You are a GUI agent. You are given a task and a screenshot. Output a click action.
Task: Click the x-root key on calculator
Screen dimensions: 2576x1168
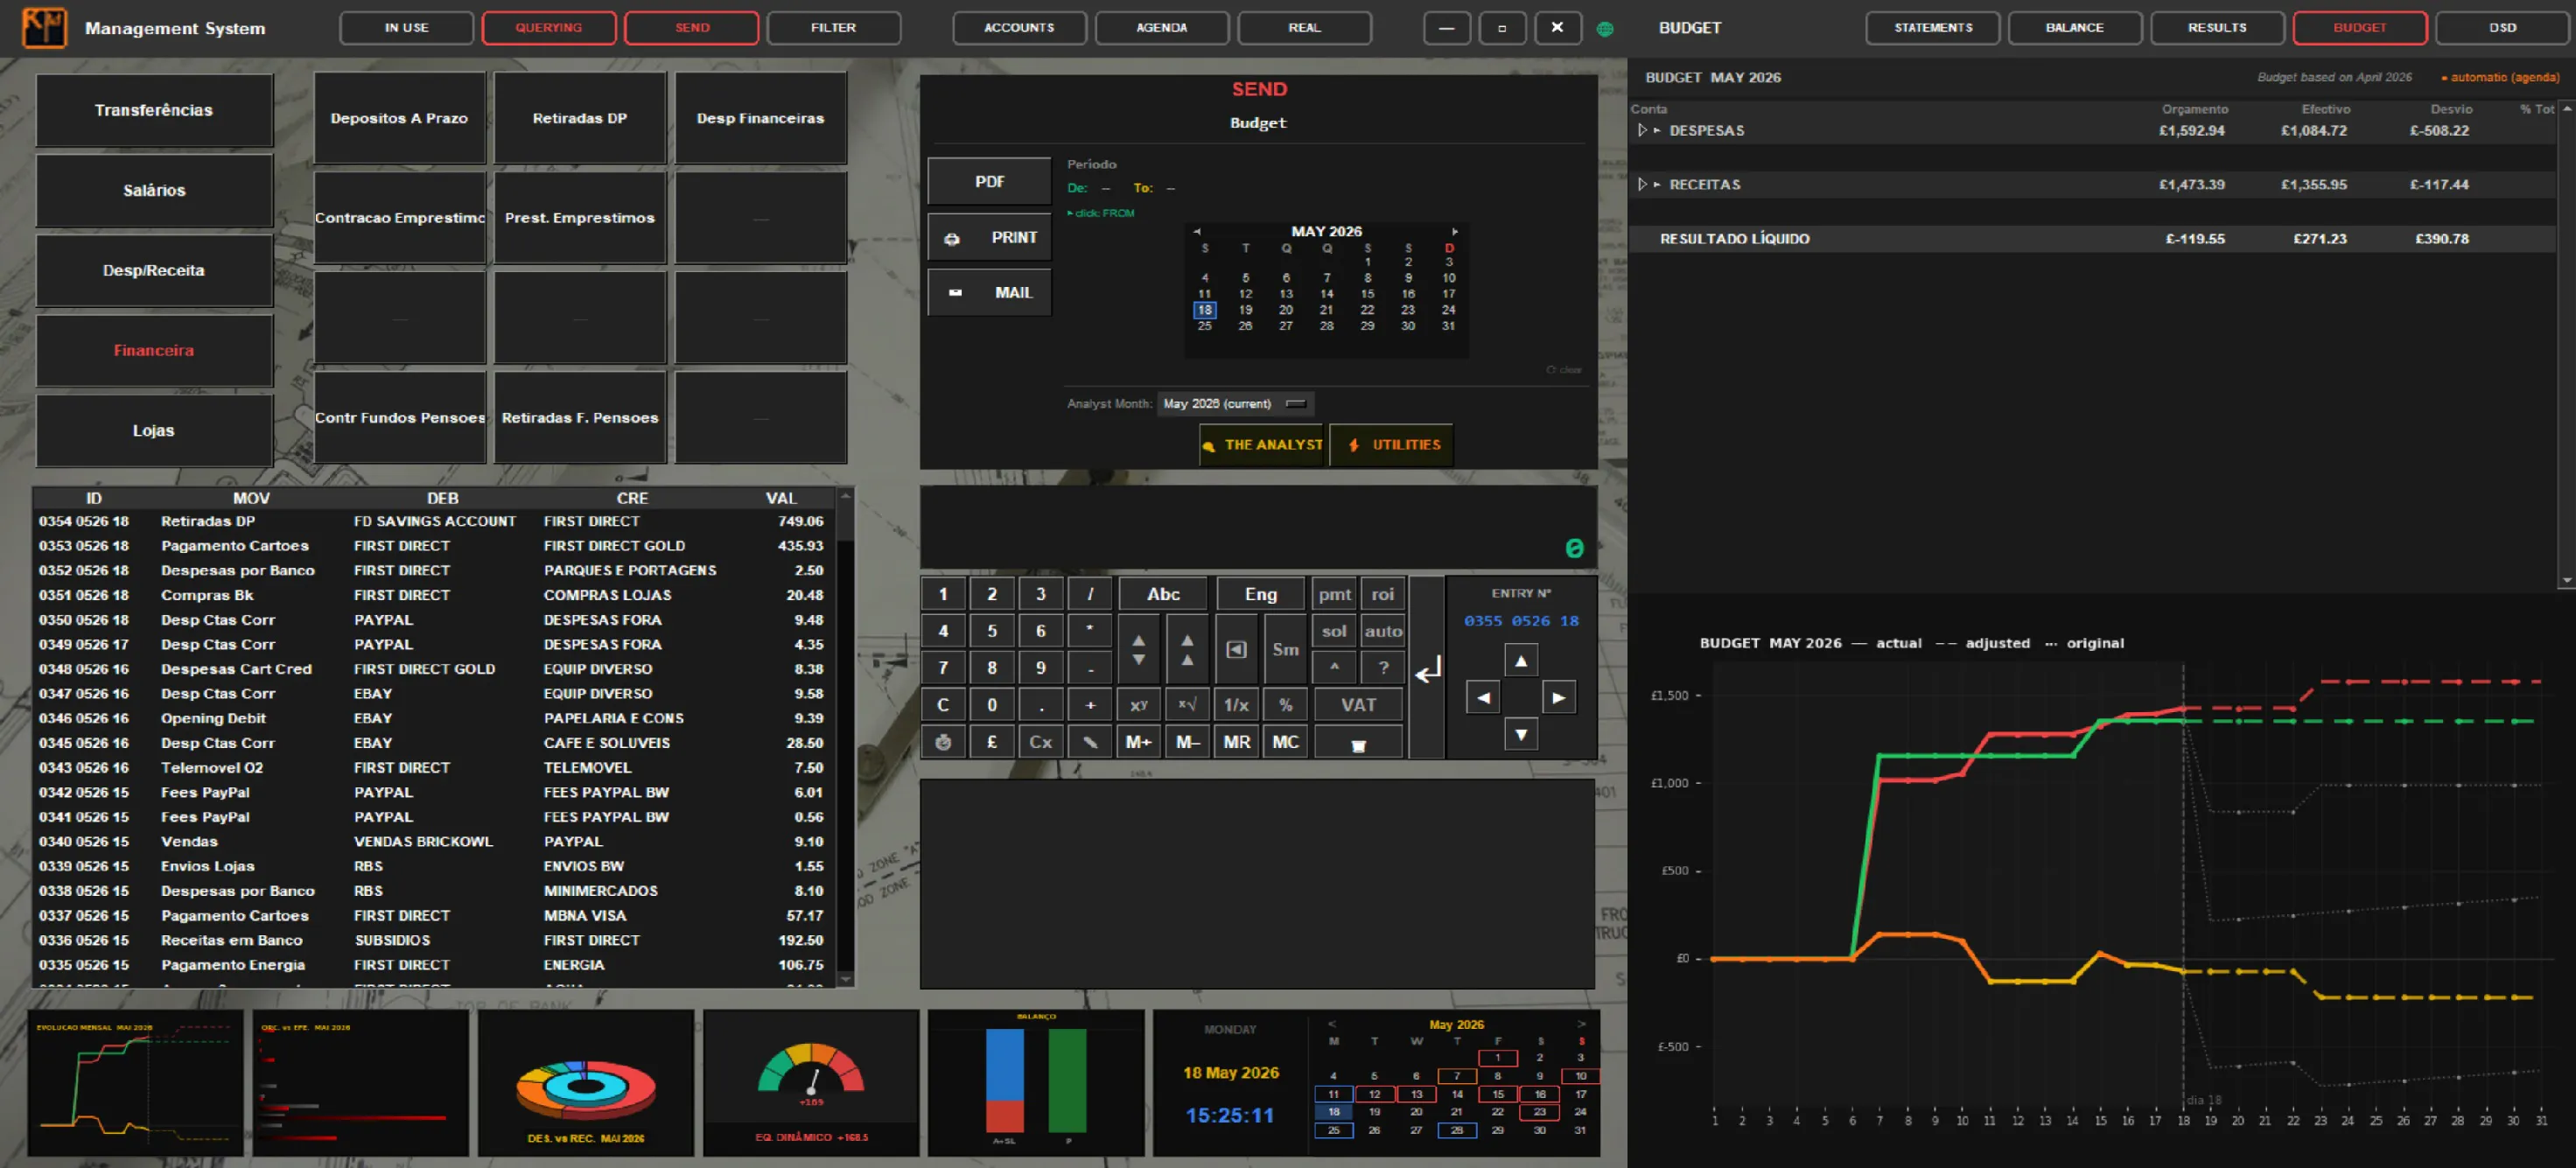[x=1187, y=705]
